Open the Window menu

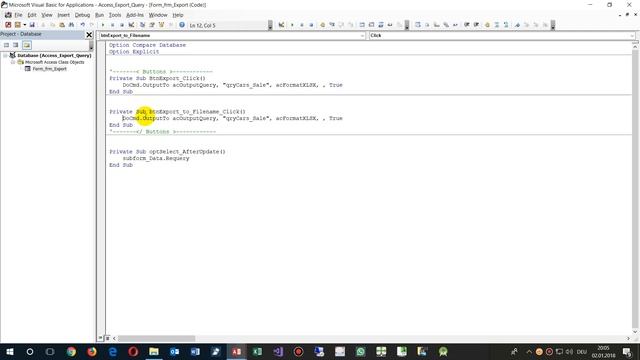(158, 15)
